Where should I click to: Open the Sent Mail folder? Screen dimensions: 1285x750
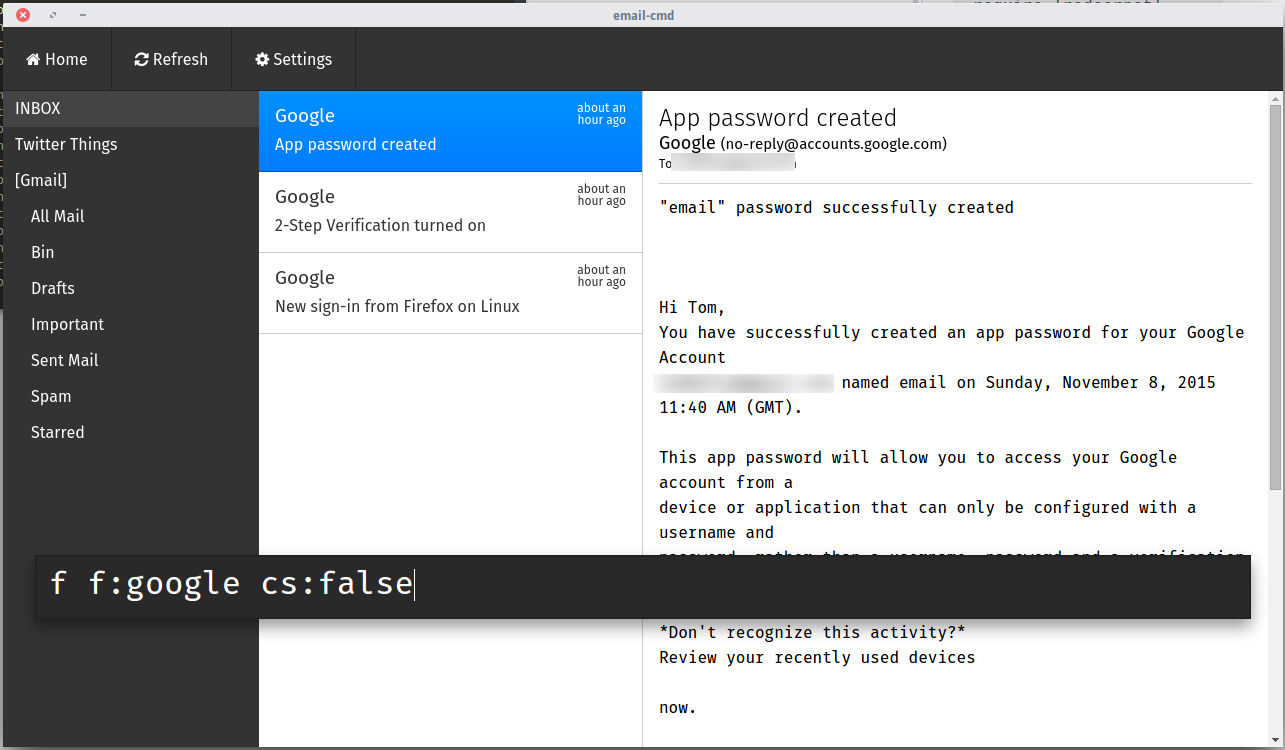coord(130,360)
